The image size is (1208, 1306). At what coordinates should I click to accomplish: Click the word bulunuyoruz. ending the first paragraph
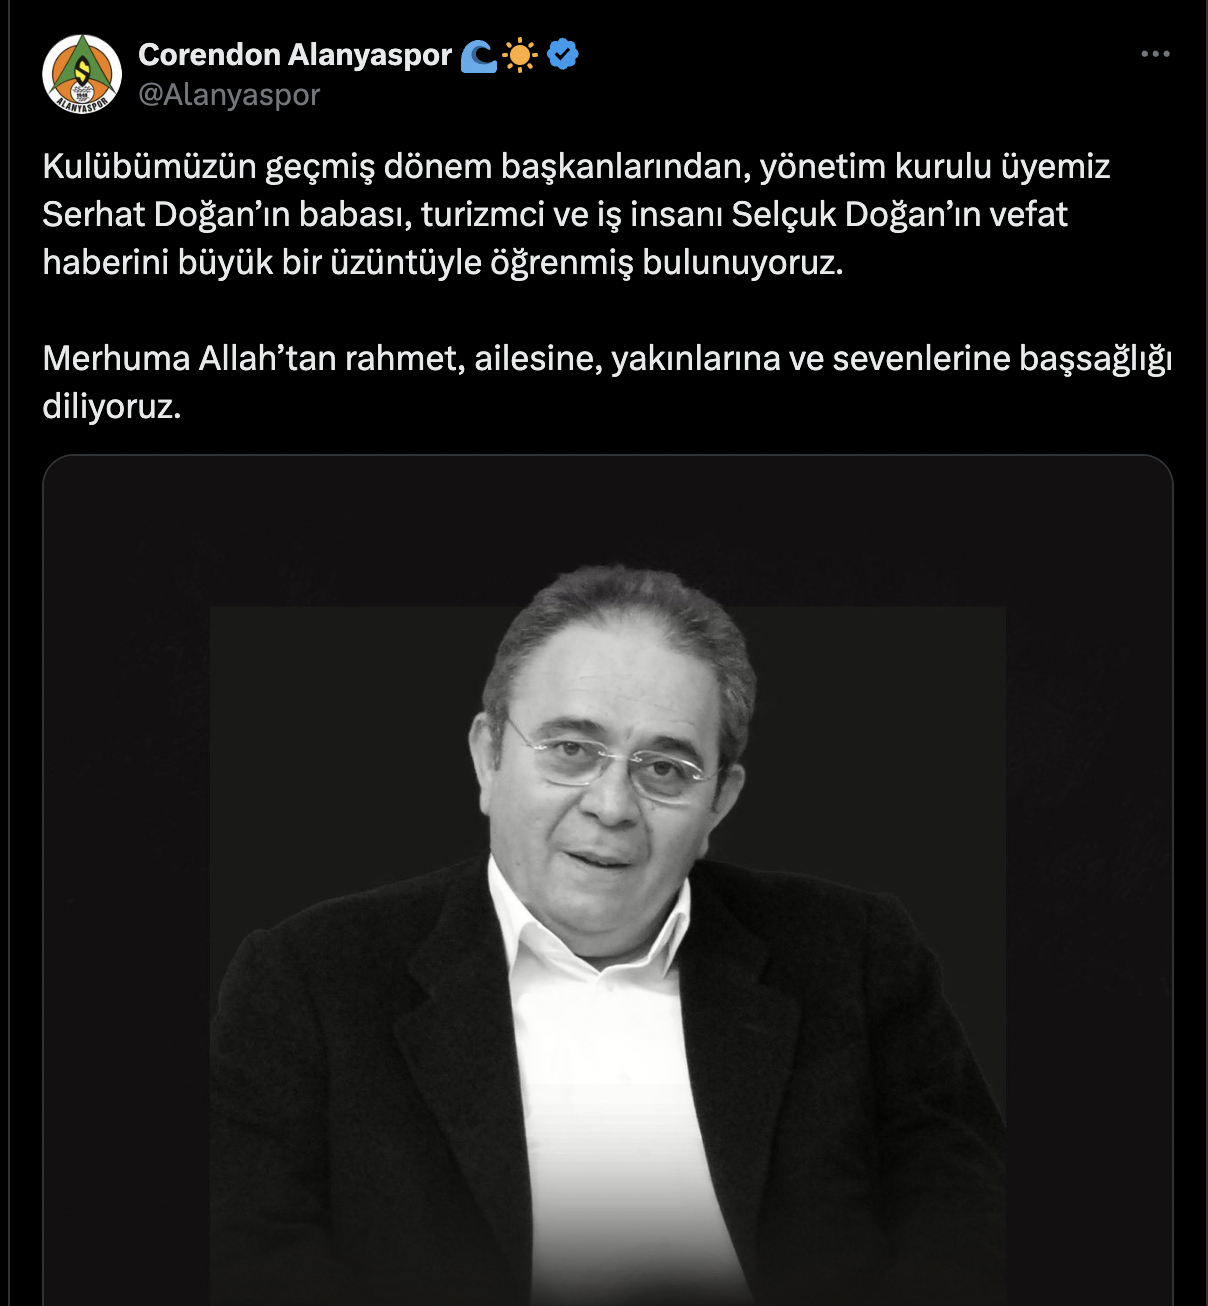point(742,262)
